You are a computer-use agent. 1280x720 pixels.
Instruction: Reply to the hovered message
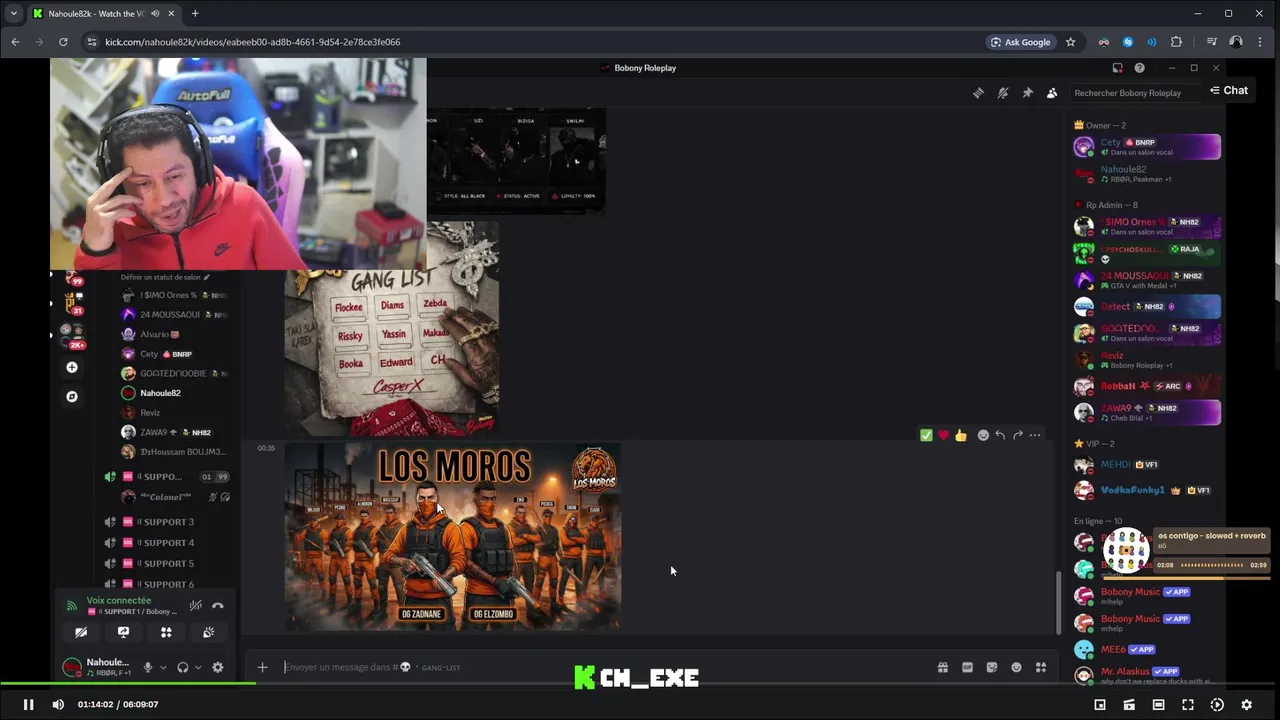pyautogui.click(x=1000, y=435)
